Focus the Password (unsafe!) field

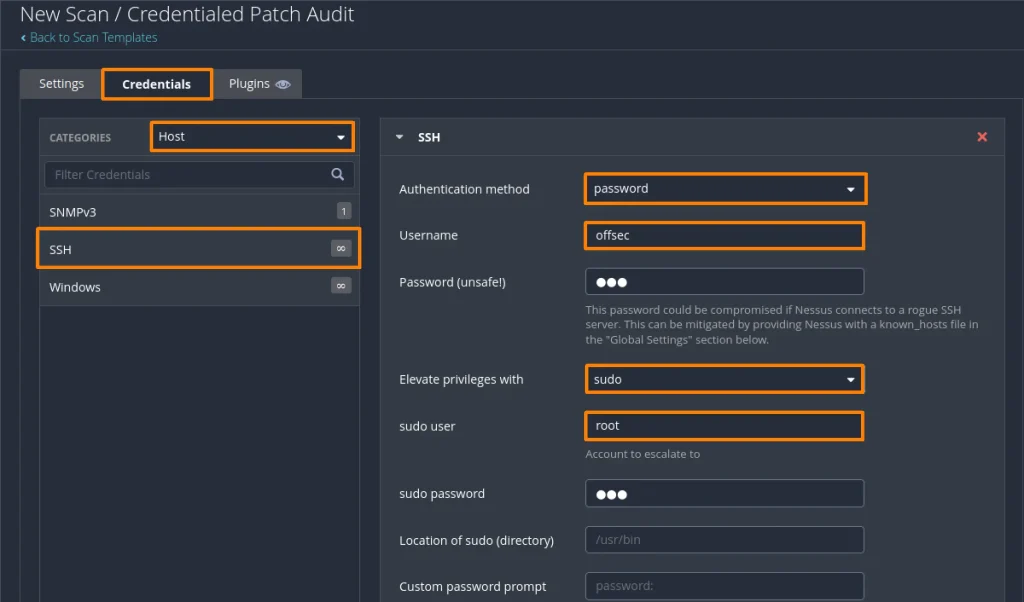(724, 282)
